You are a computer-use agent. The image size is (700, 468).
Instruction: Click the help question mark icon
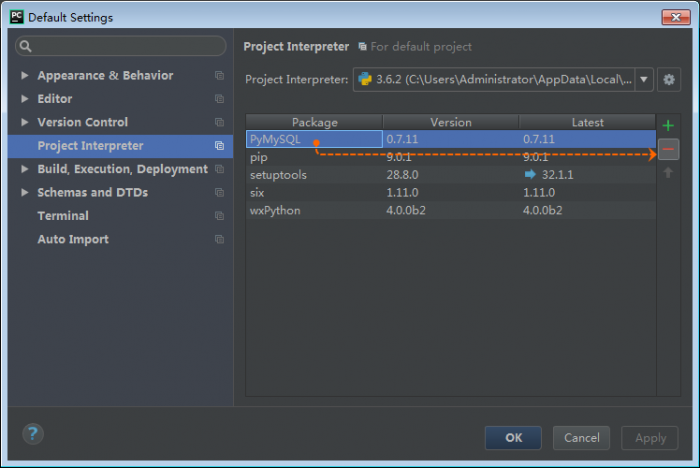33,434
